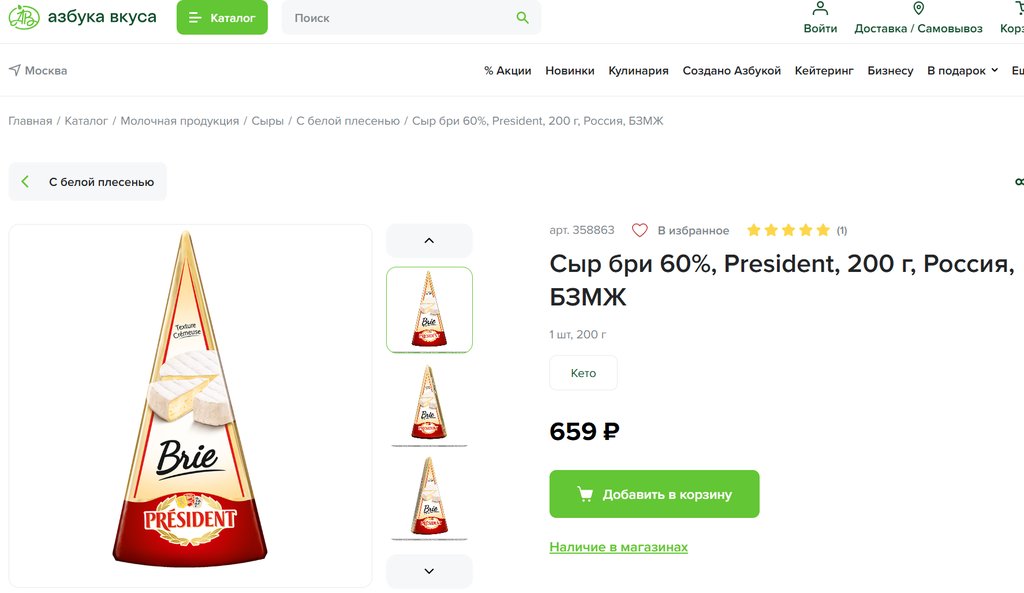Go to Молочная продукция breadcrumb
Image resolution: width=1024 pixels, height=593 pixels.
pos(180,121)
